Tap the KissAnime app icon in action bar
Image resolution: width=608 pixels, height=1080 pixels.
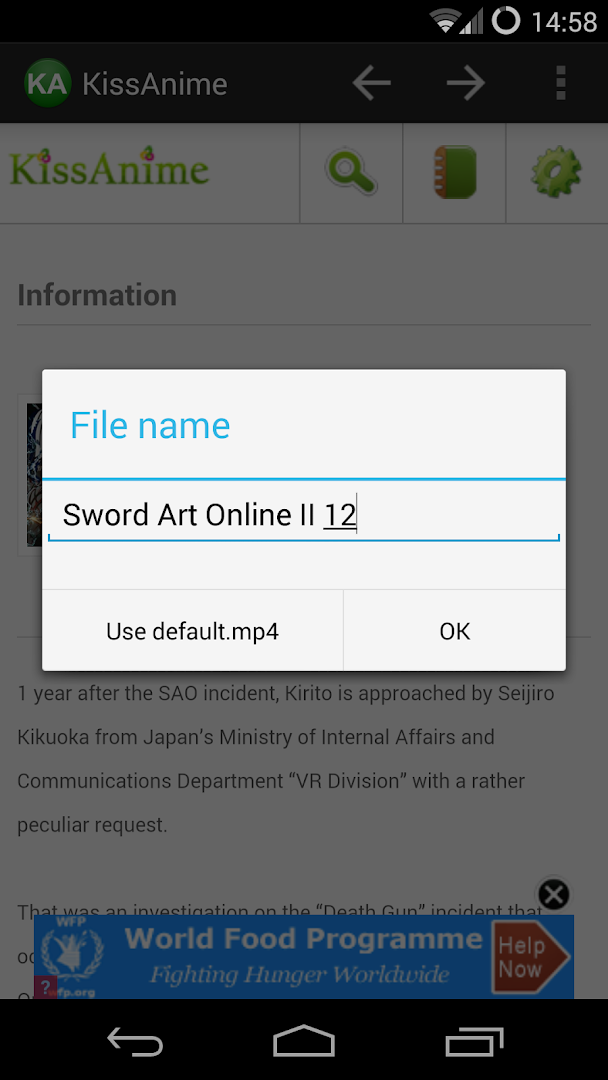[x=47, y=84]
